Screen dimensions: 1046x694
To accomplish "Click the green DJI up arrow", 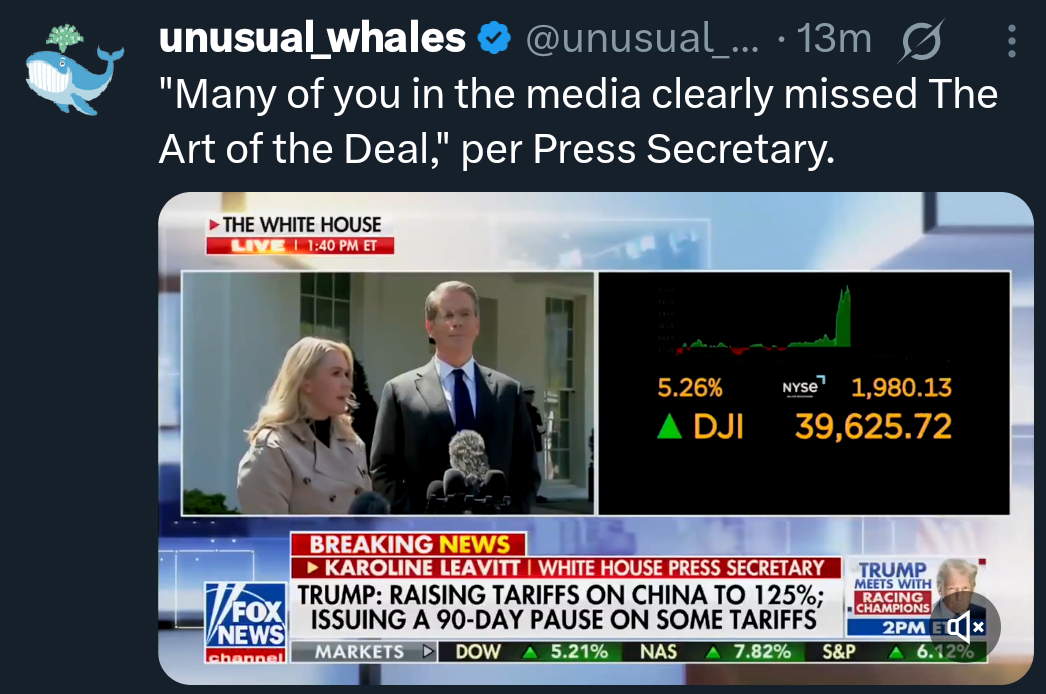I will point(669,426).
